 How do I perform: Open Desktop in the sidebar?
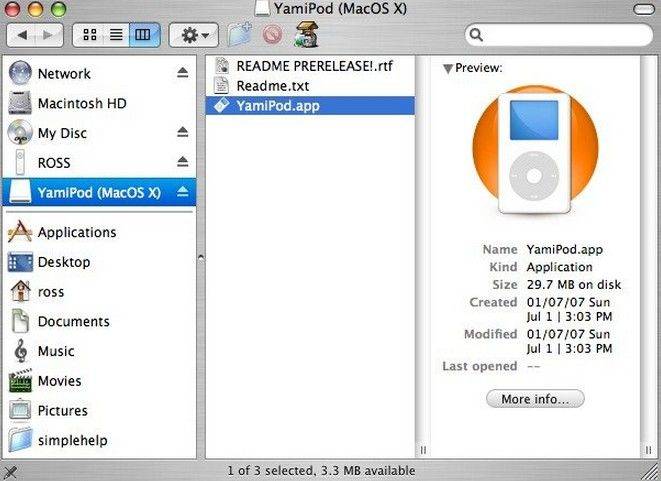(99, 262)
